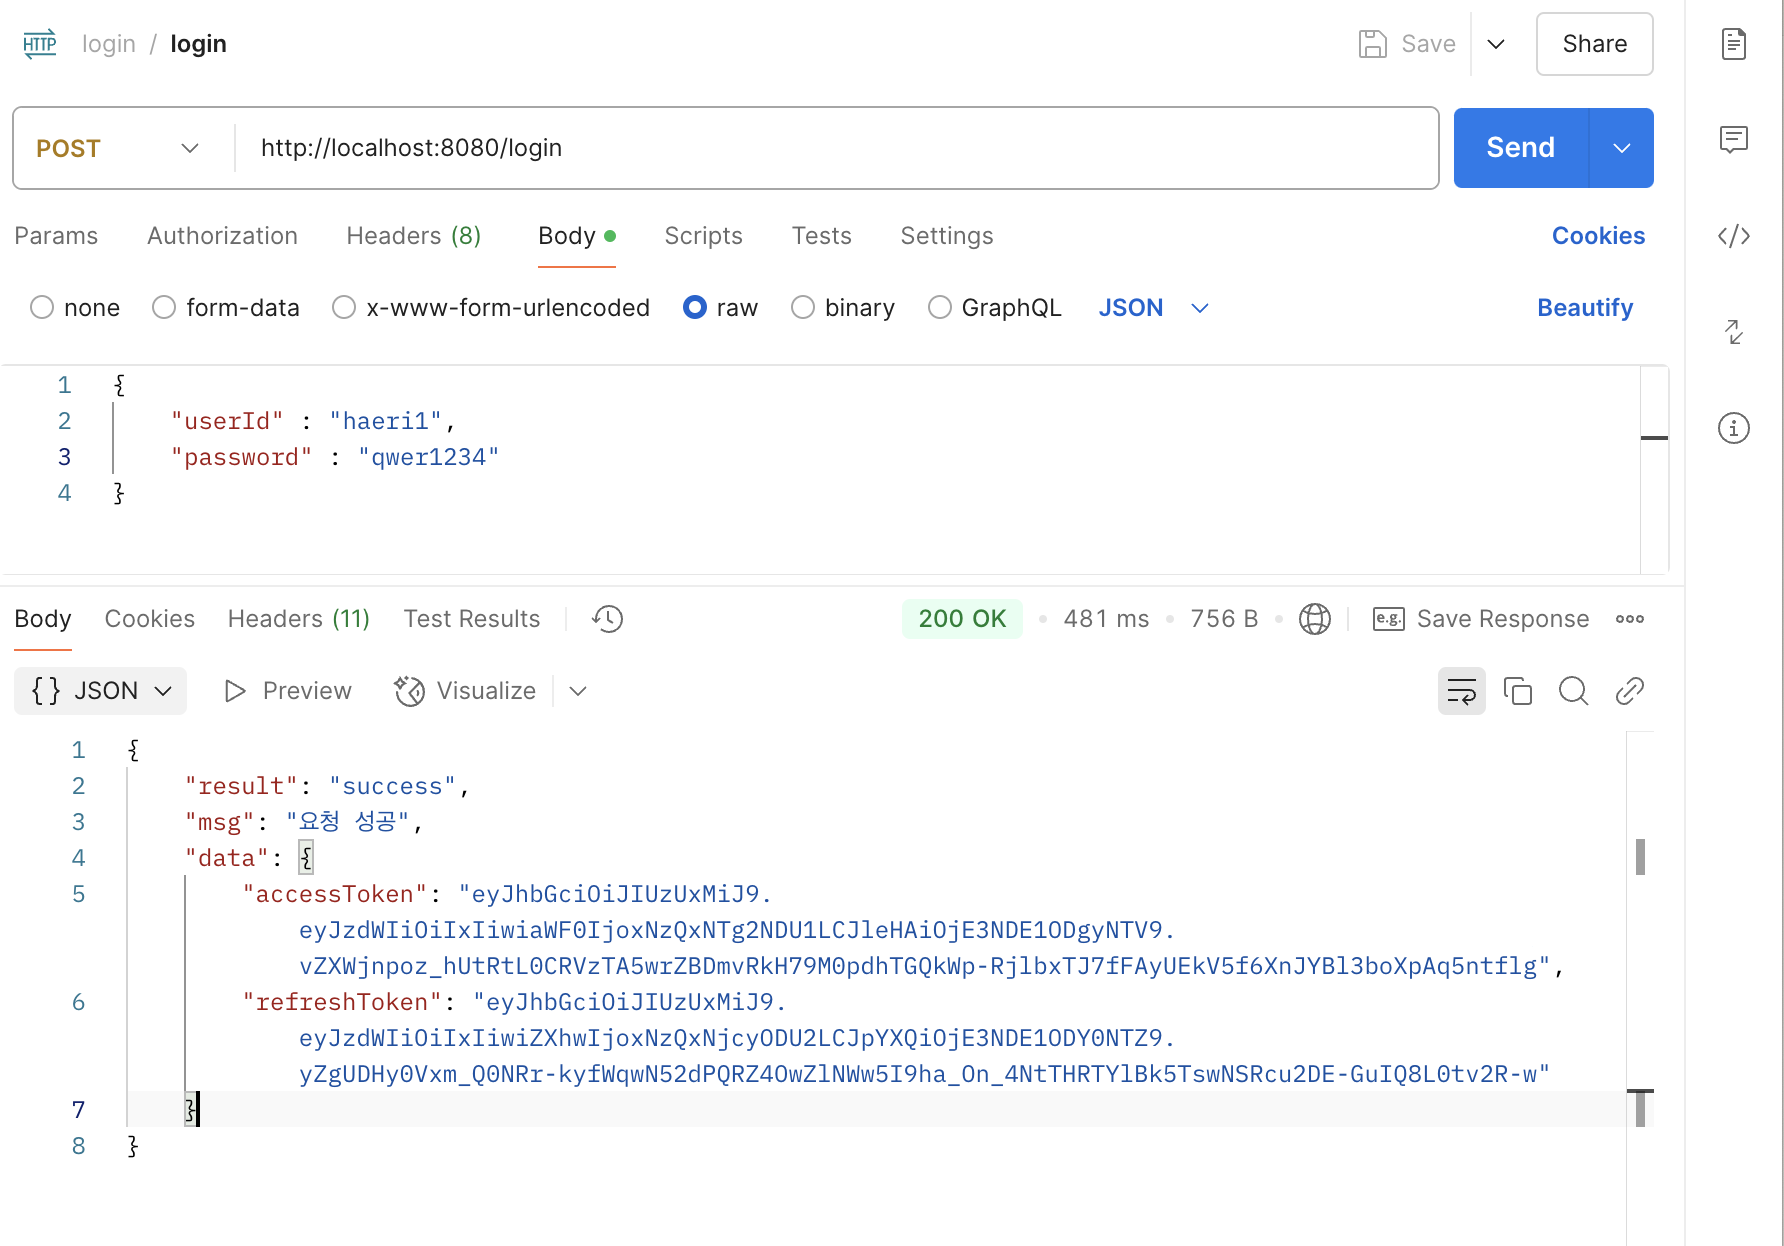The width and height of the screenshot is (1784, 1246).
Task: Open the Params tab
Action: click(x=56, y=236)
